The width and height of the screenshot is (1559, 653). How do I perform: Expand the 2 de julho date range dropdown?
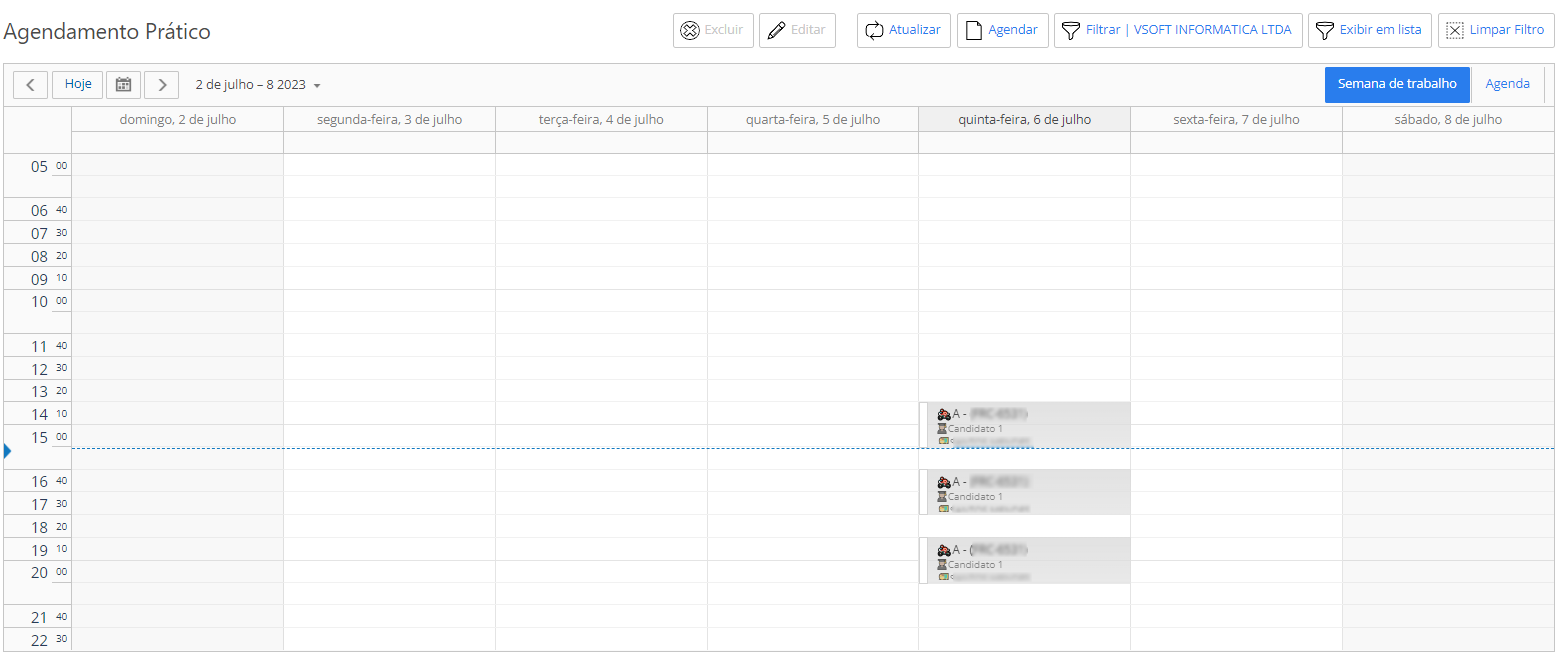click(258, 85)
